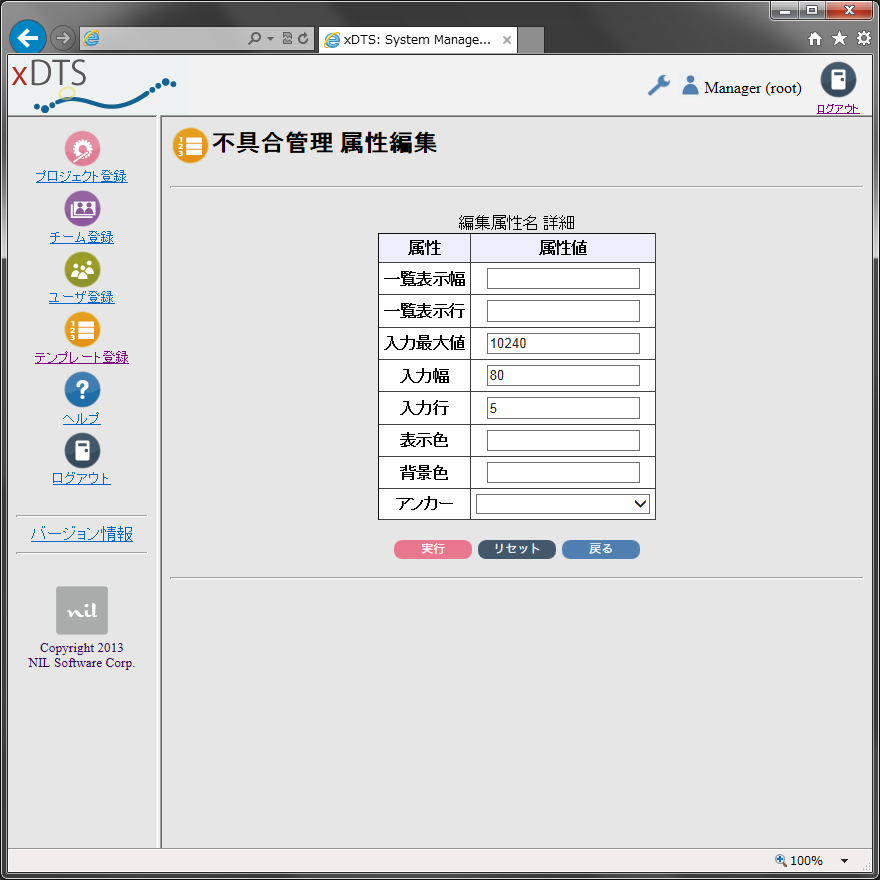Image resolution: width=880 pixels, height=880 pixels.
Task: Click the project registration gear icon
Action: tap(82, 149)
